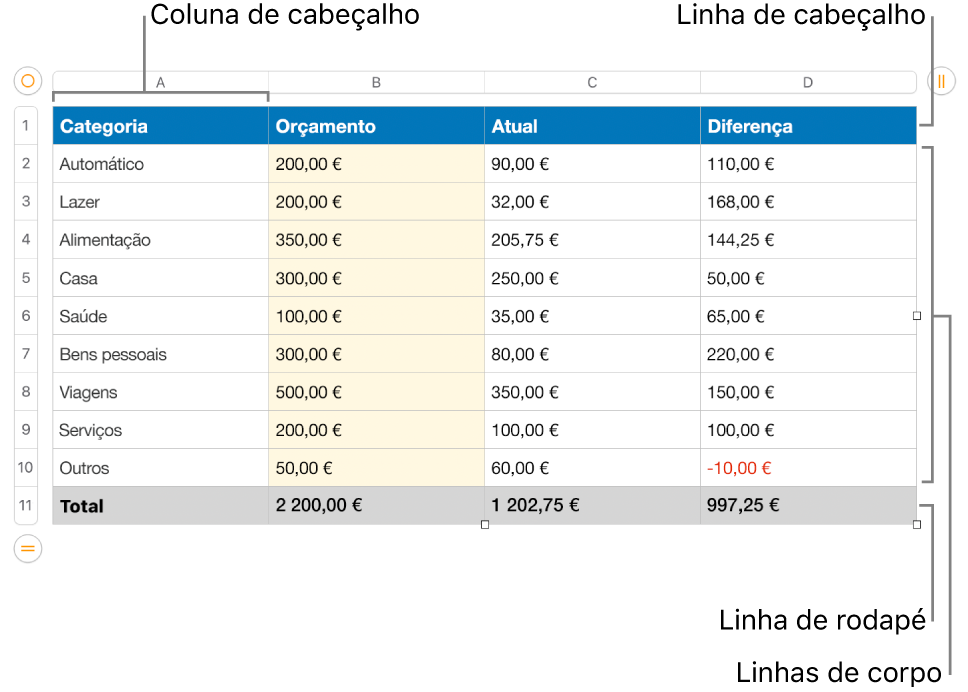The width and height of the screenshot is (968, 692).
Task: Click the bottom-center table resize handle
Action: pos(485,524)
